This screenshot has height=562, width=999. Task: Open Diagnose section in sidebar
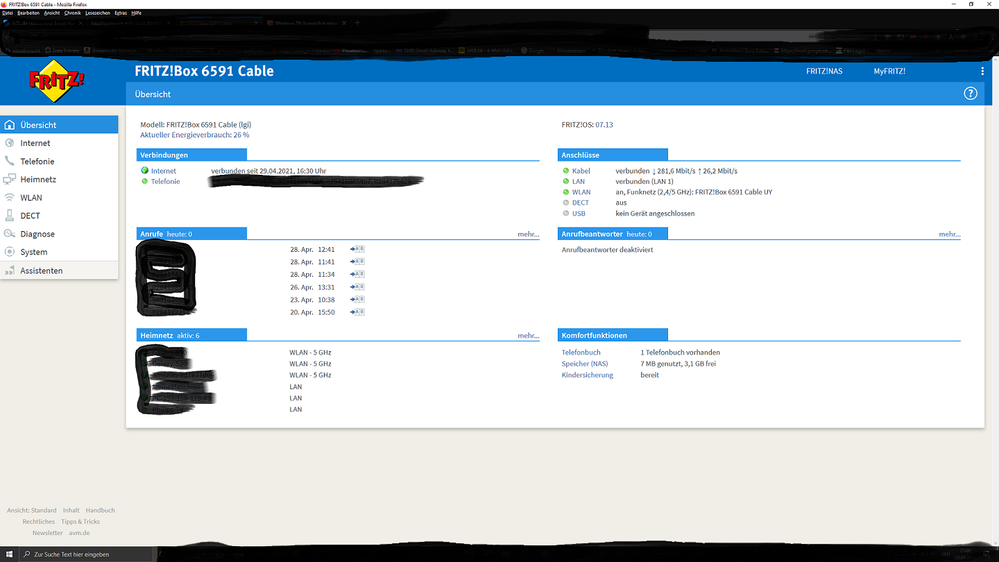[x=59, y=234]
